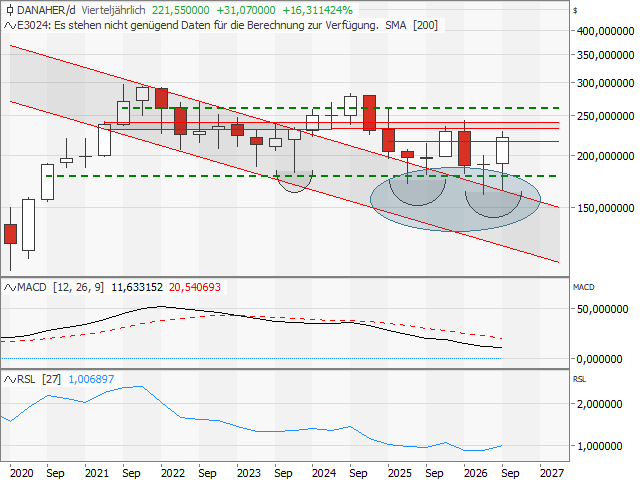Click the 2021 time axis label

click(97, 473)
